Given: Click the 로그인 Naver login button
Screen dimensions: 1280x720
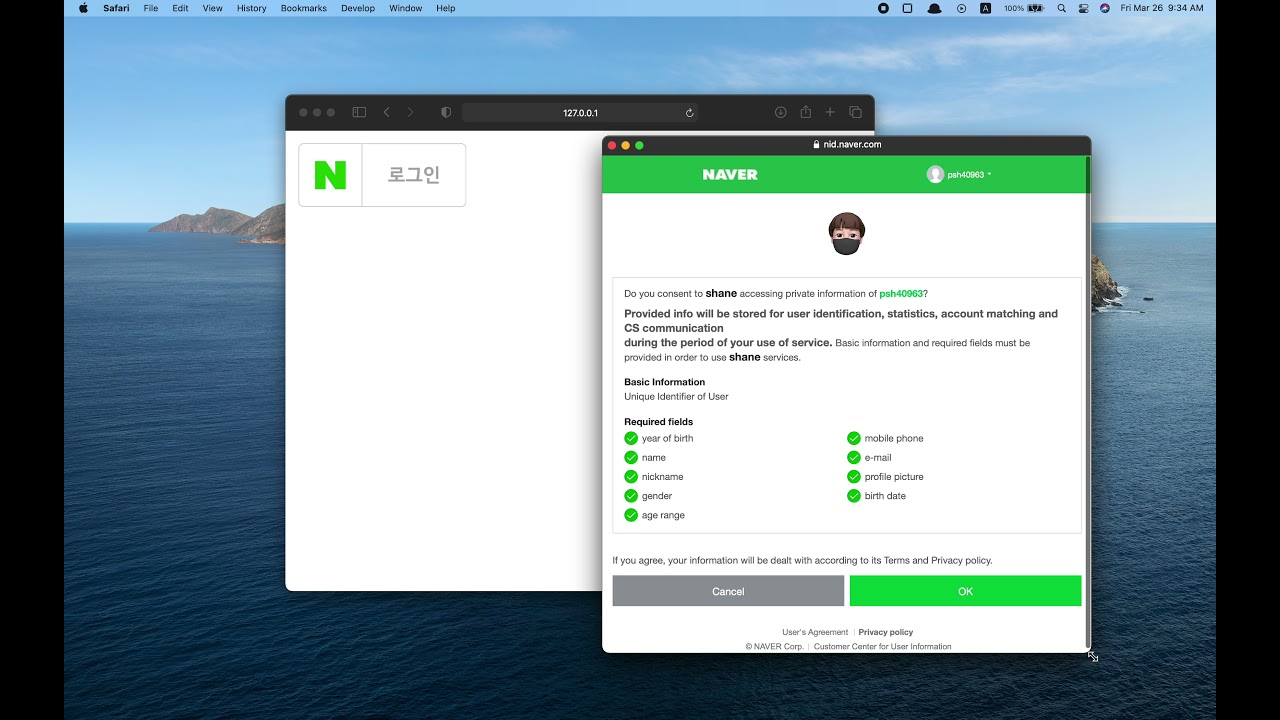Looking at the screenshot, I should point(382,175).
